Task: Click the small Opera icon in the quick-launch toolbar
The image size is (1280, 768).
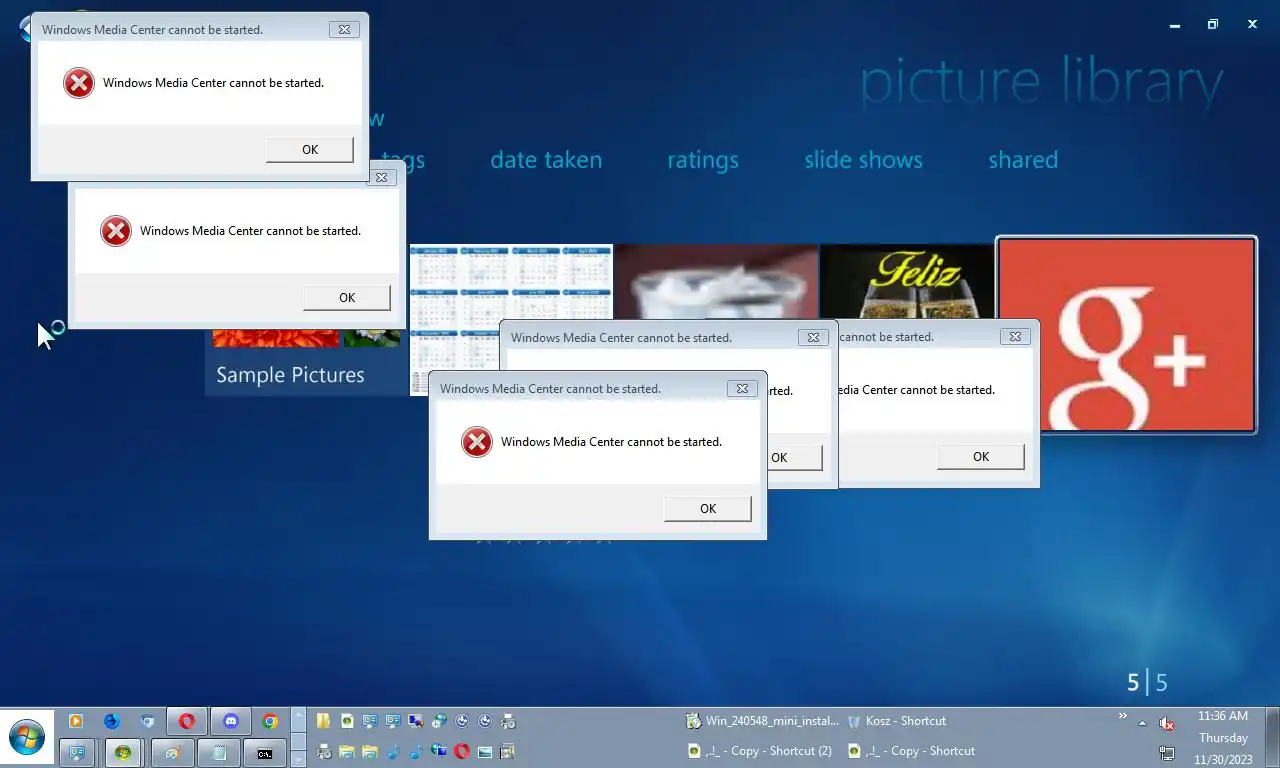Action: click(462, 751)
